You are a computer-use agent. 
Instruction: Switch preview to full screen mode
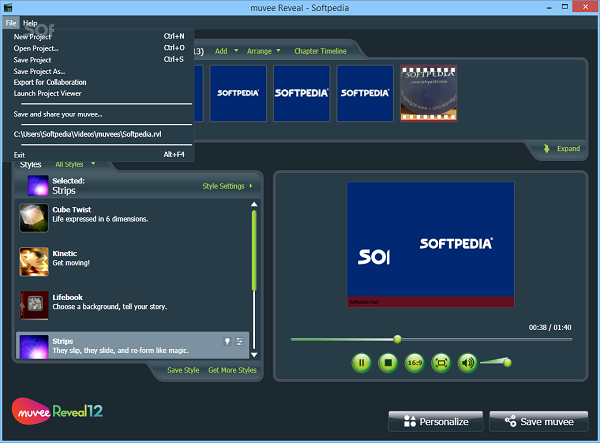[x=441, y=362]
